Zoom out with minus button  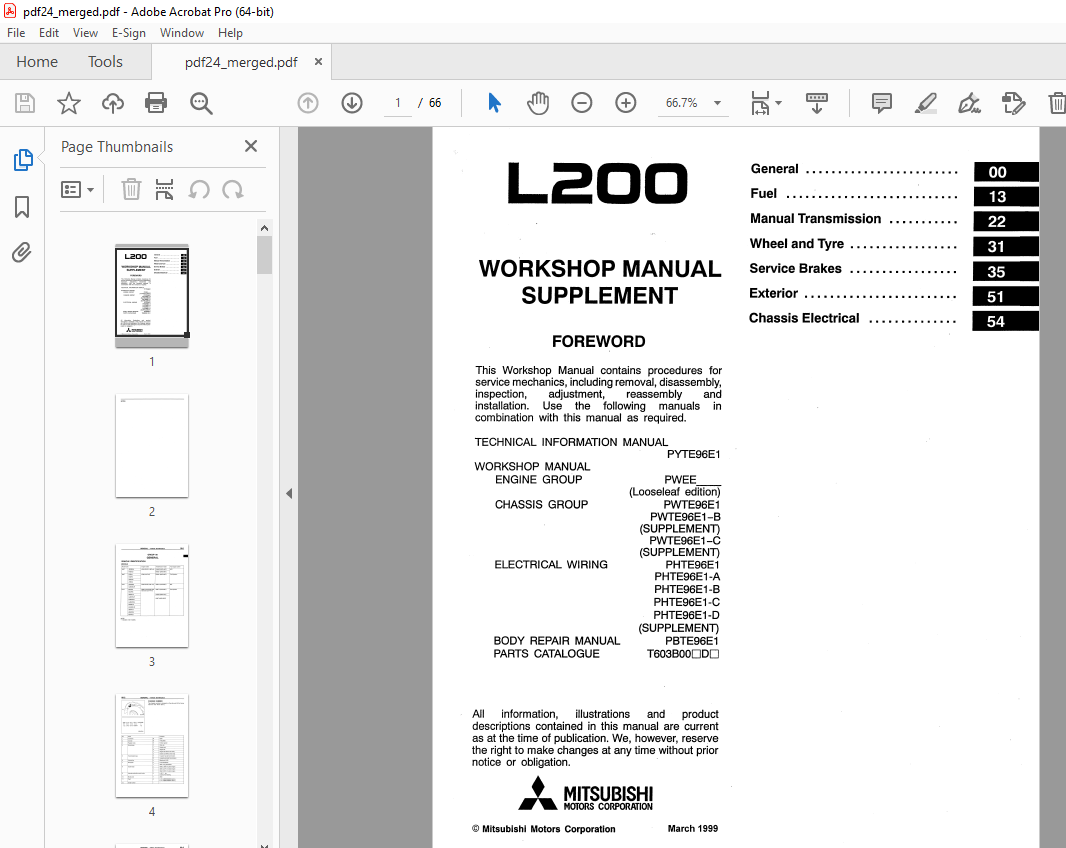point(581,103)
